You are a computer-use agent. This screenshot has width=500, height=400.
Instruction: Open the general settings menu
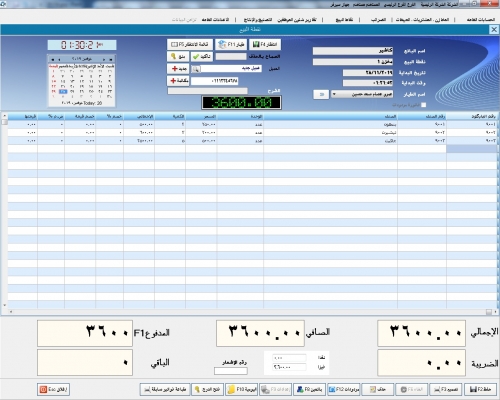[x=215, y=20]
